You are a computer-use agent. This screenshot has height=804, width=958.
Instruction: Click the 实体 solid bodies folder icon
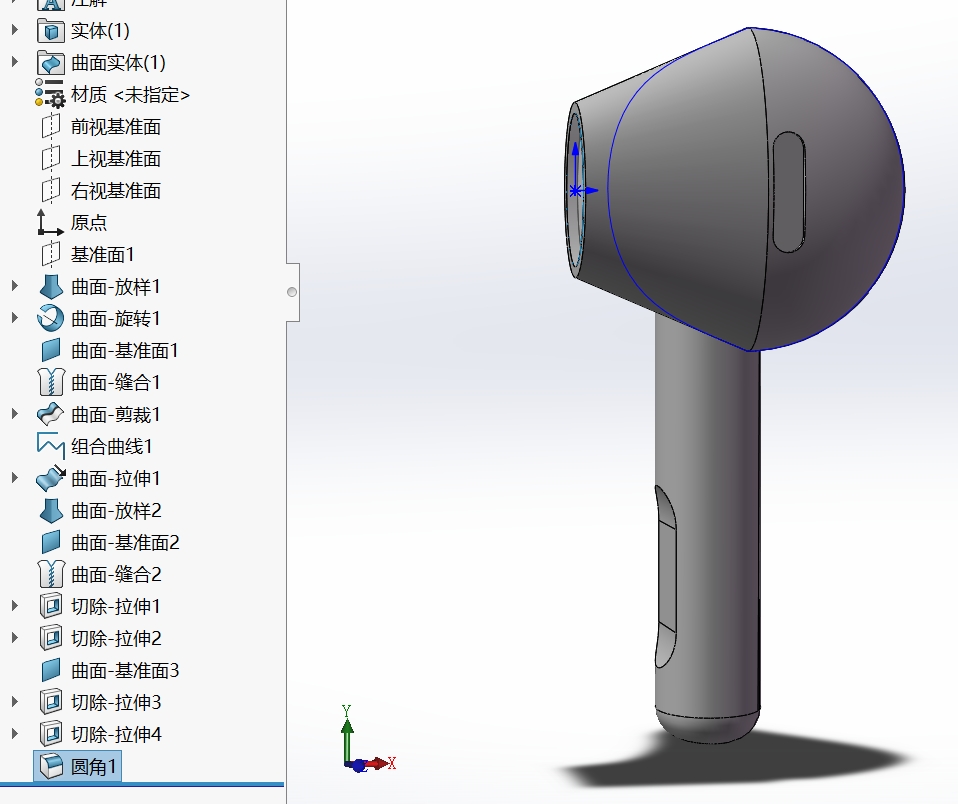(51, 31)
